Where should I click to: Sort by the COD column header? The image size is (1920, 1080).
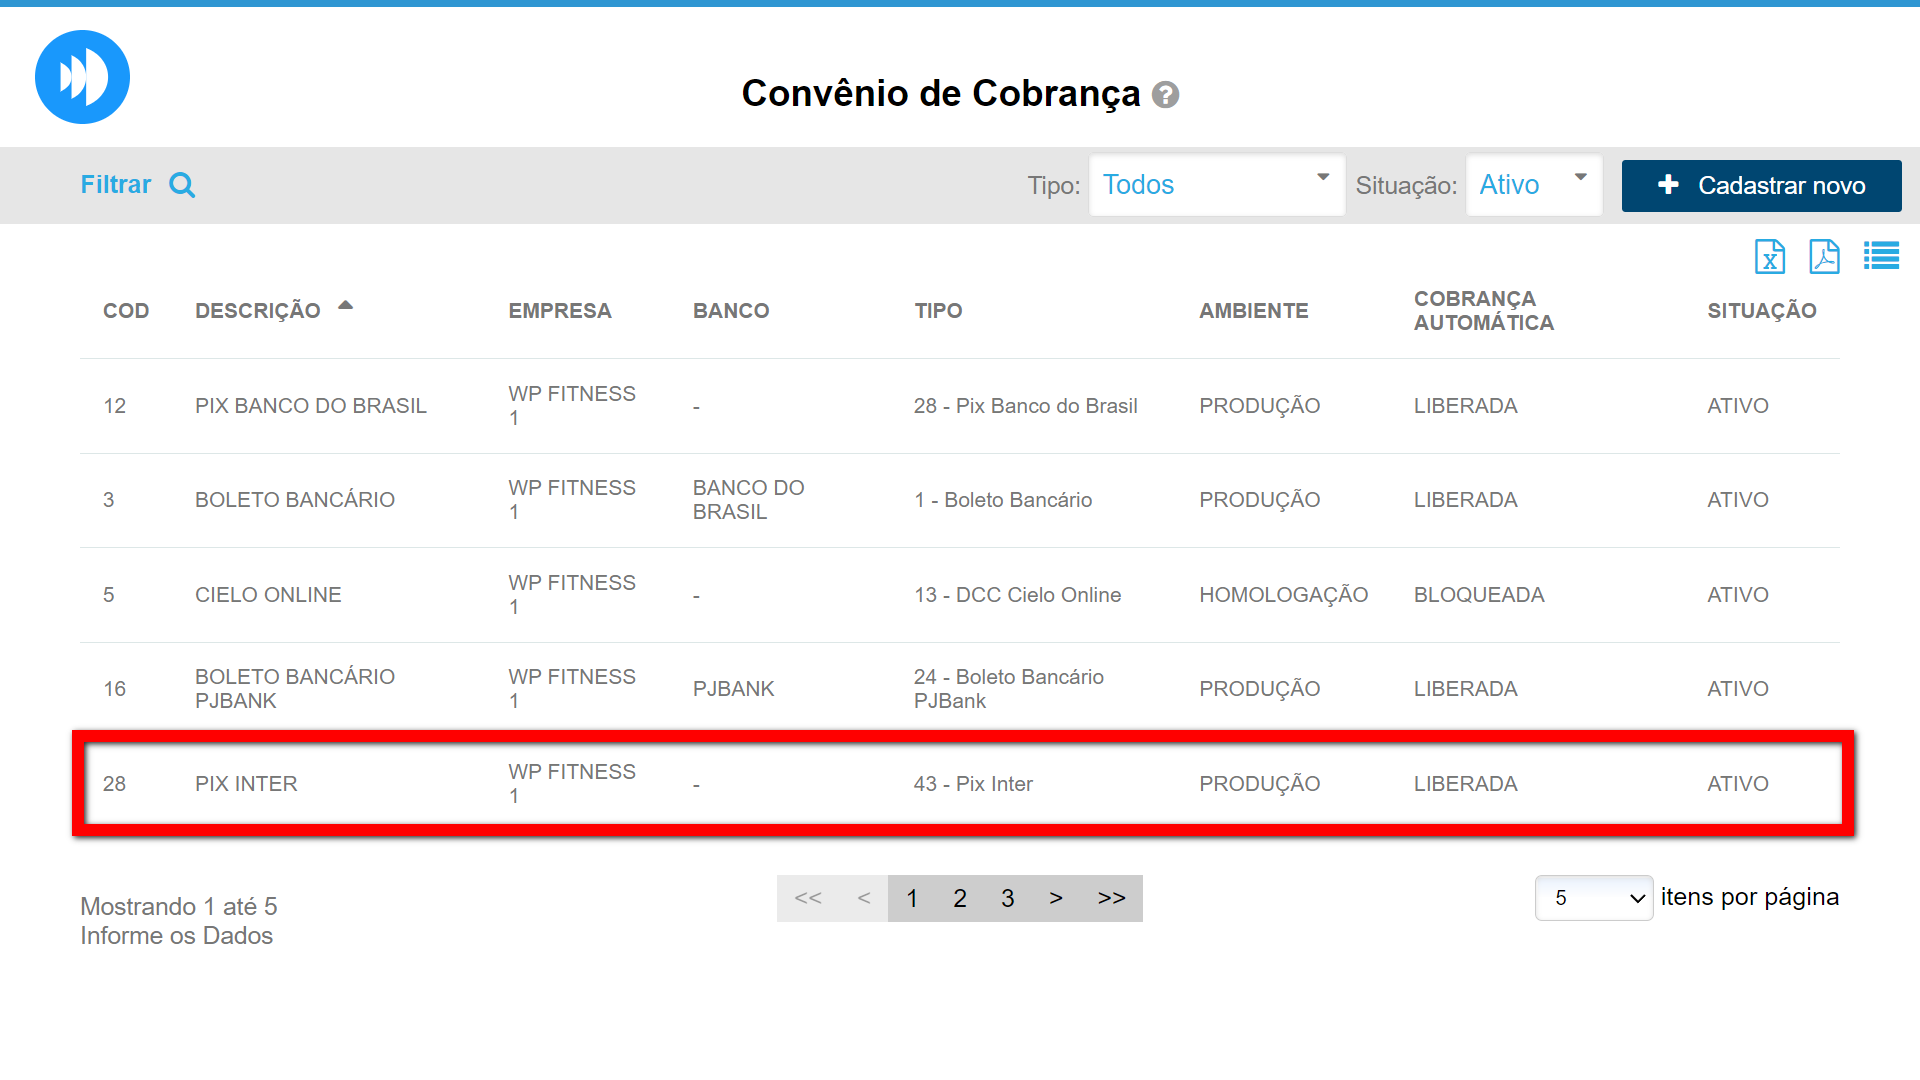point(126,311)
